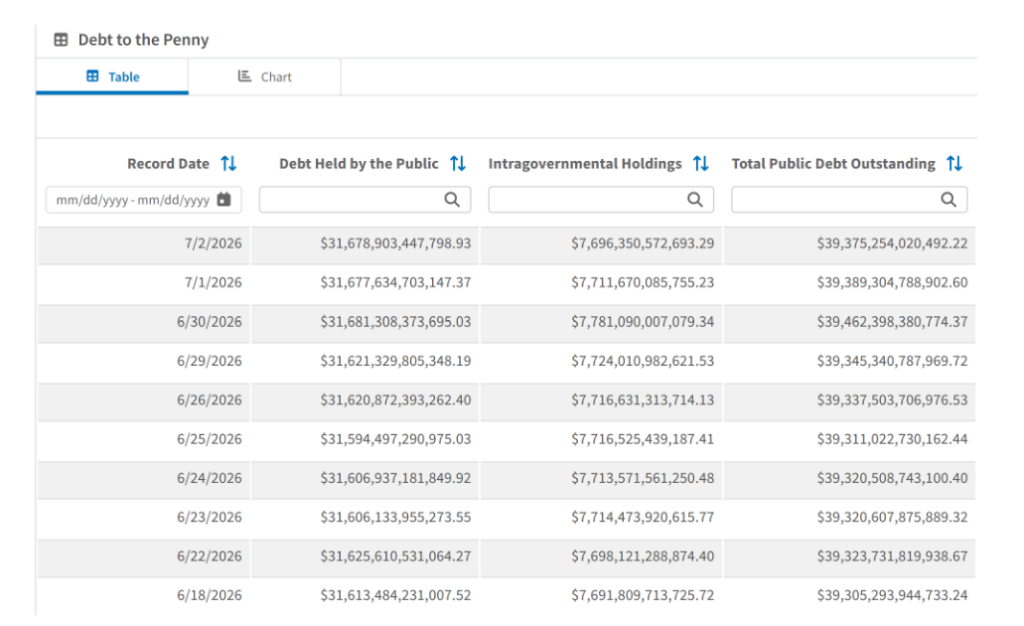Viewport: 1024px width, 626px height.
Task: Sort Debt Held by the Public column
Action: coord(458,163)
